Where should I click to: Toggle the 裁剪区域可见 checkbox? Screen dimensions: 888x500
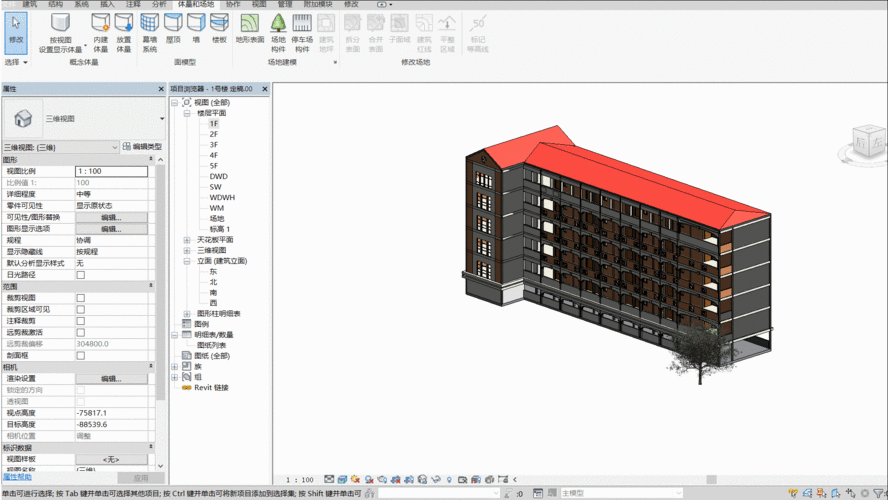[x=81, y=310]
